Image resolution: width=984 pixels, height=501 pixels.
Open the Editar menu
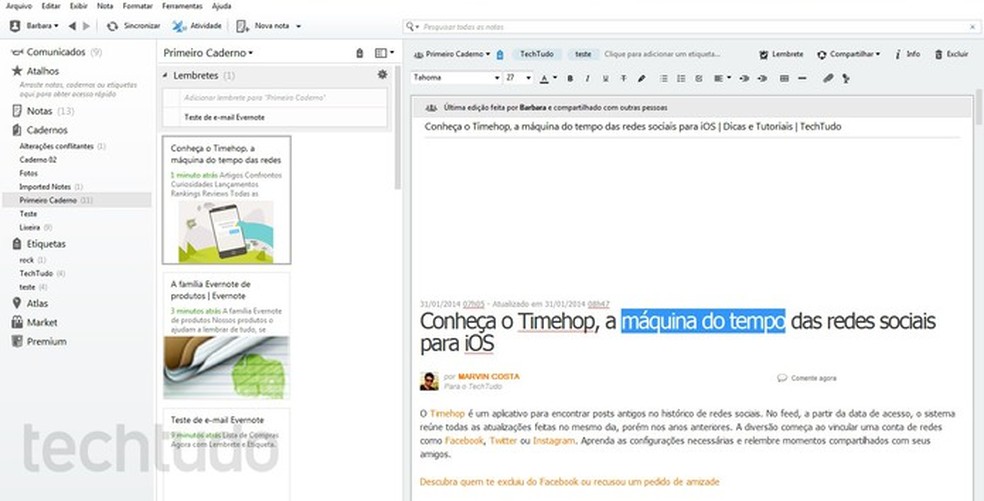51,6
